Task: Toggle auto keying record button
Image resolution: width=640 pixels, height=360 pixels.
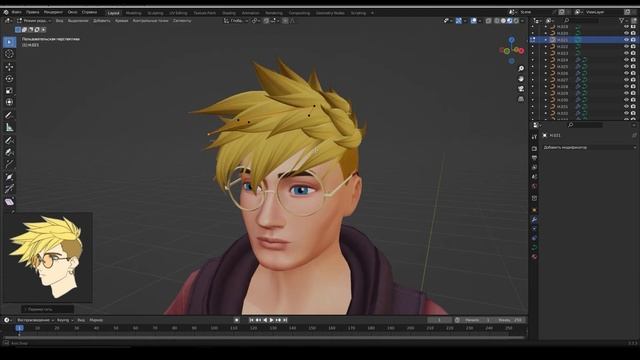Action: click(237, 320)
